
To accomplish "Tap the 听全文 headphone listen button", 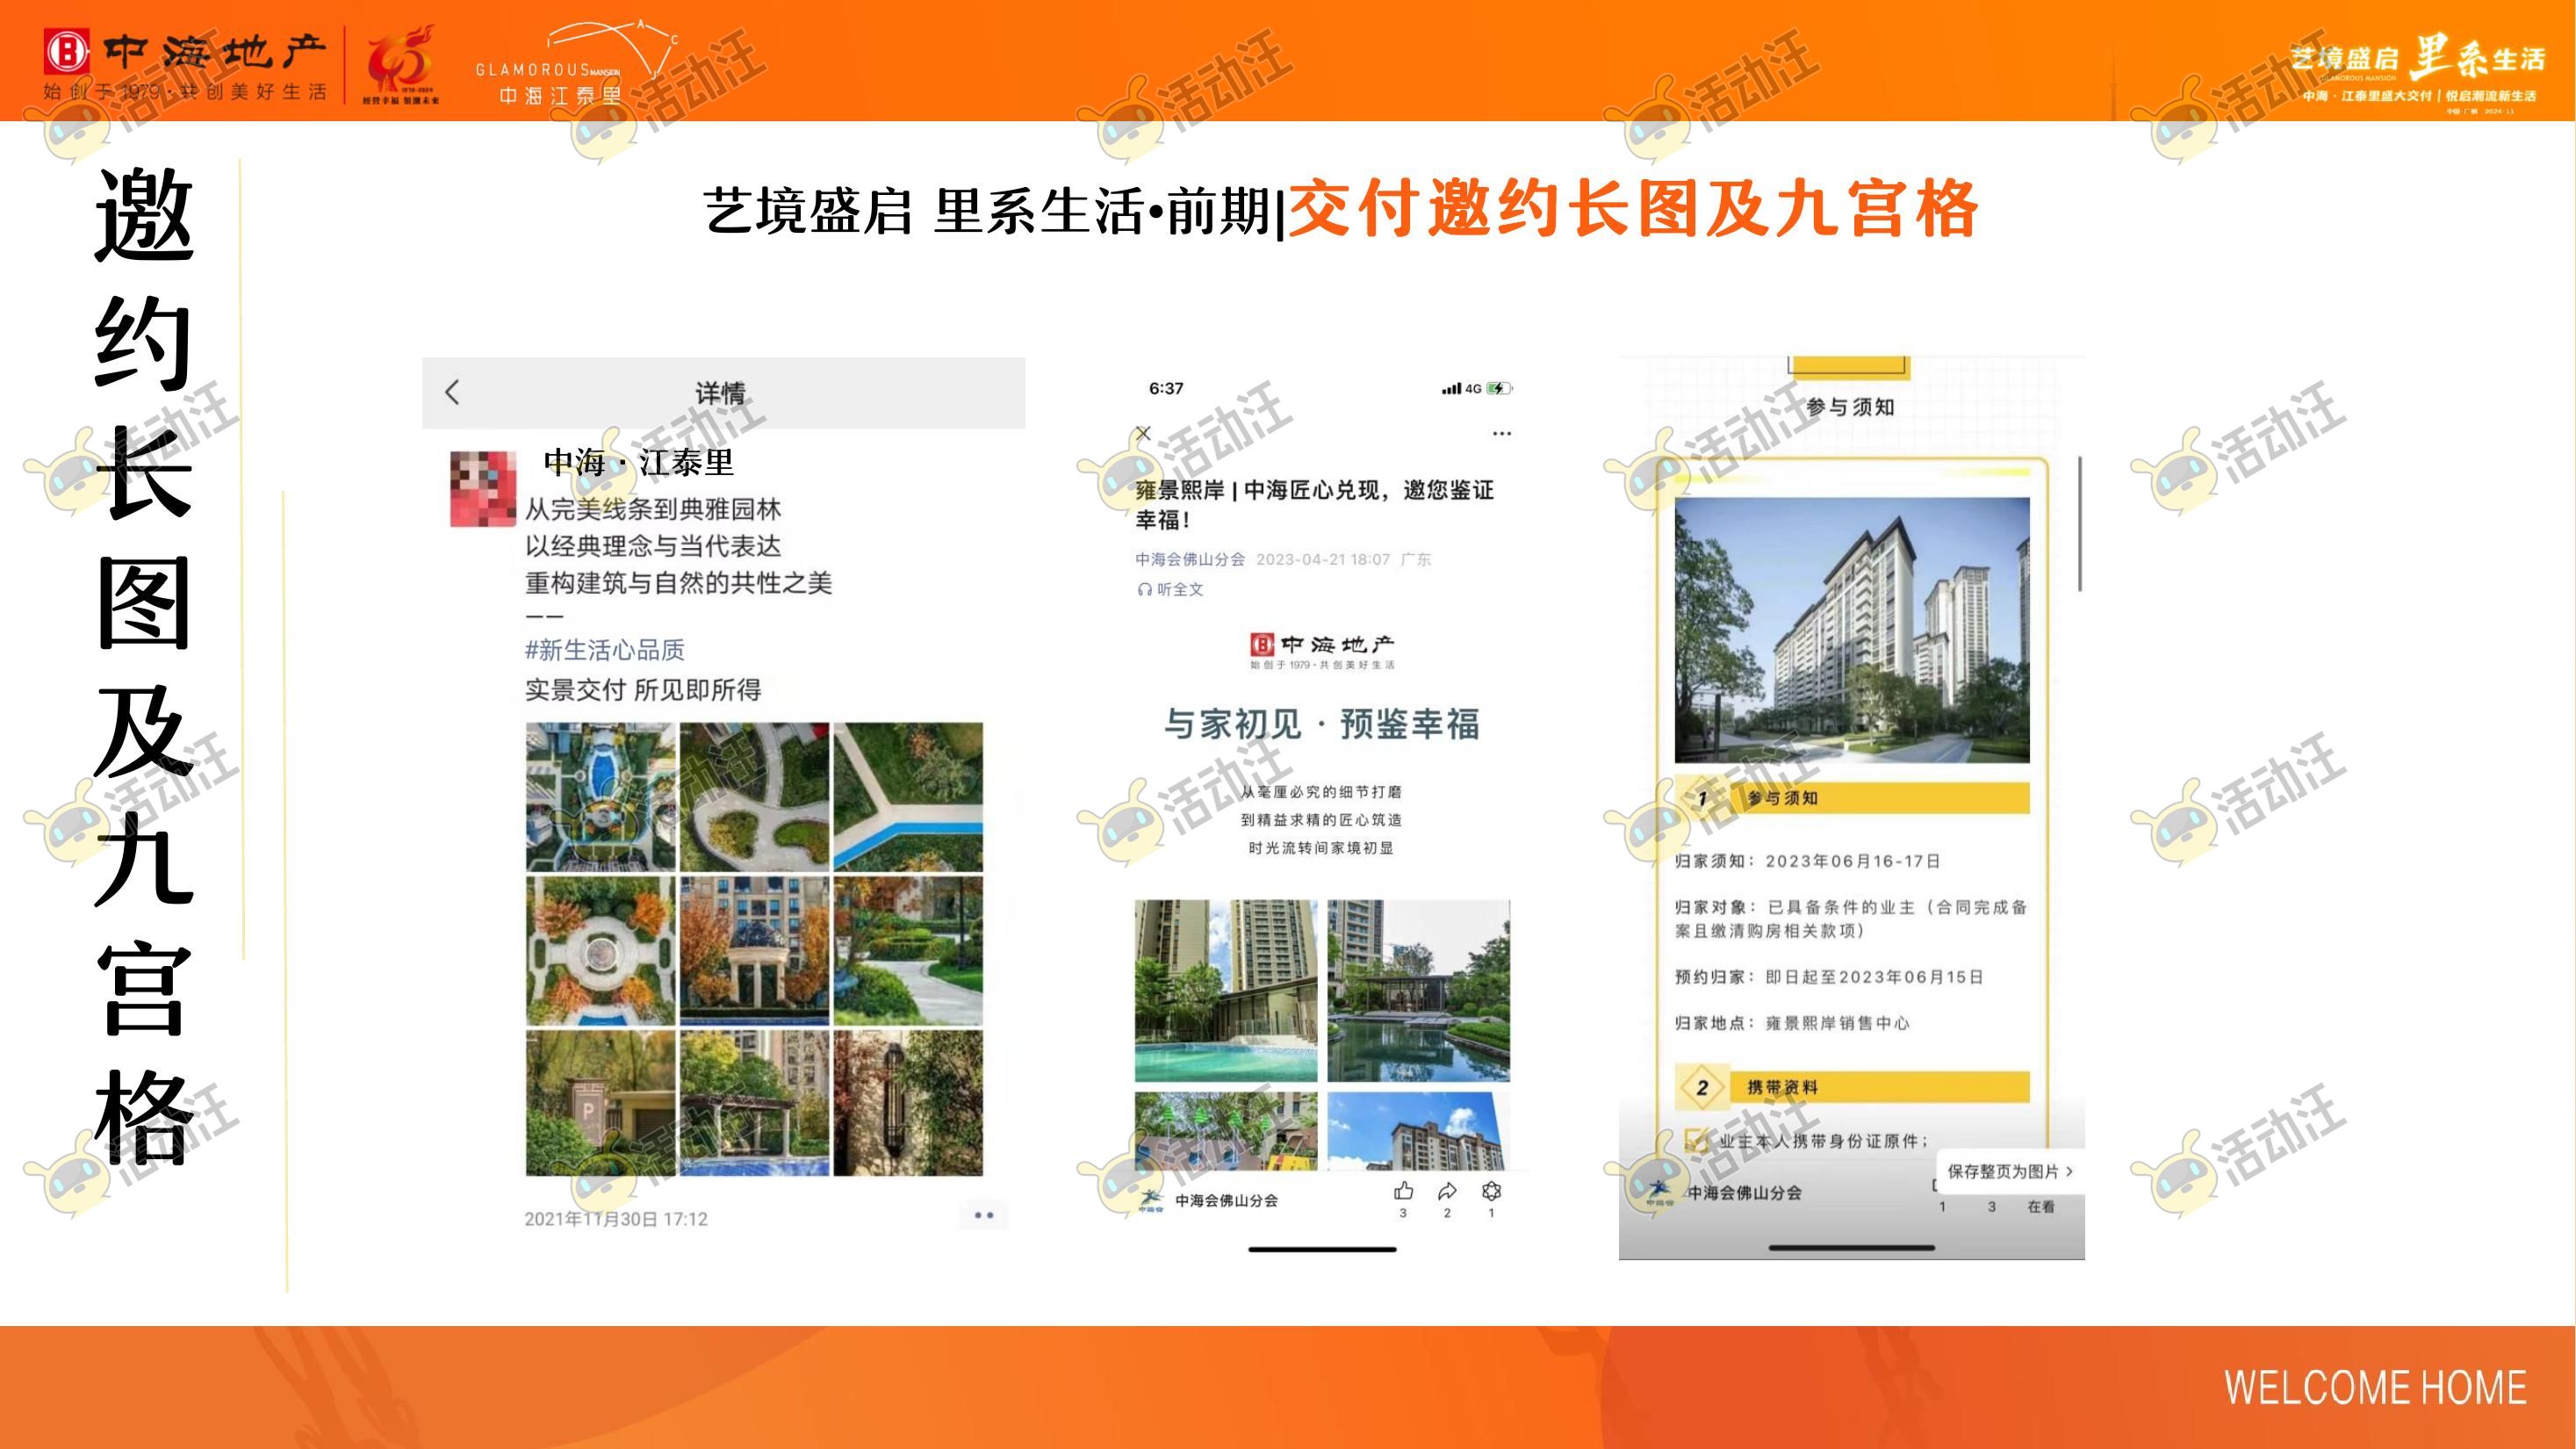I will pyautogui.click(x=1170, y=589).
